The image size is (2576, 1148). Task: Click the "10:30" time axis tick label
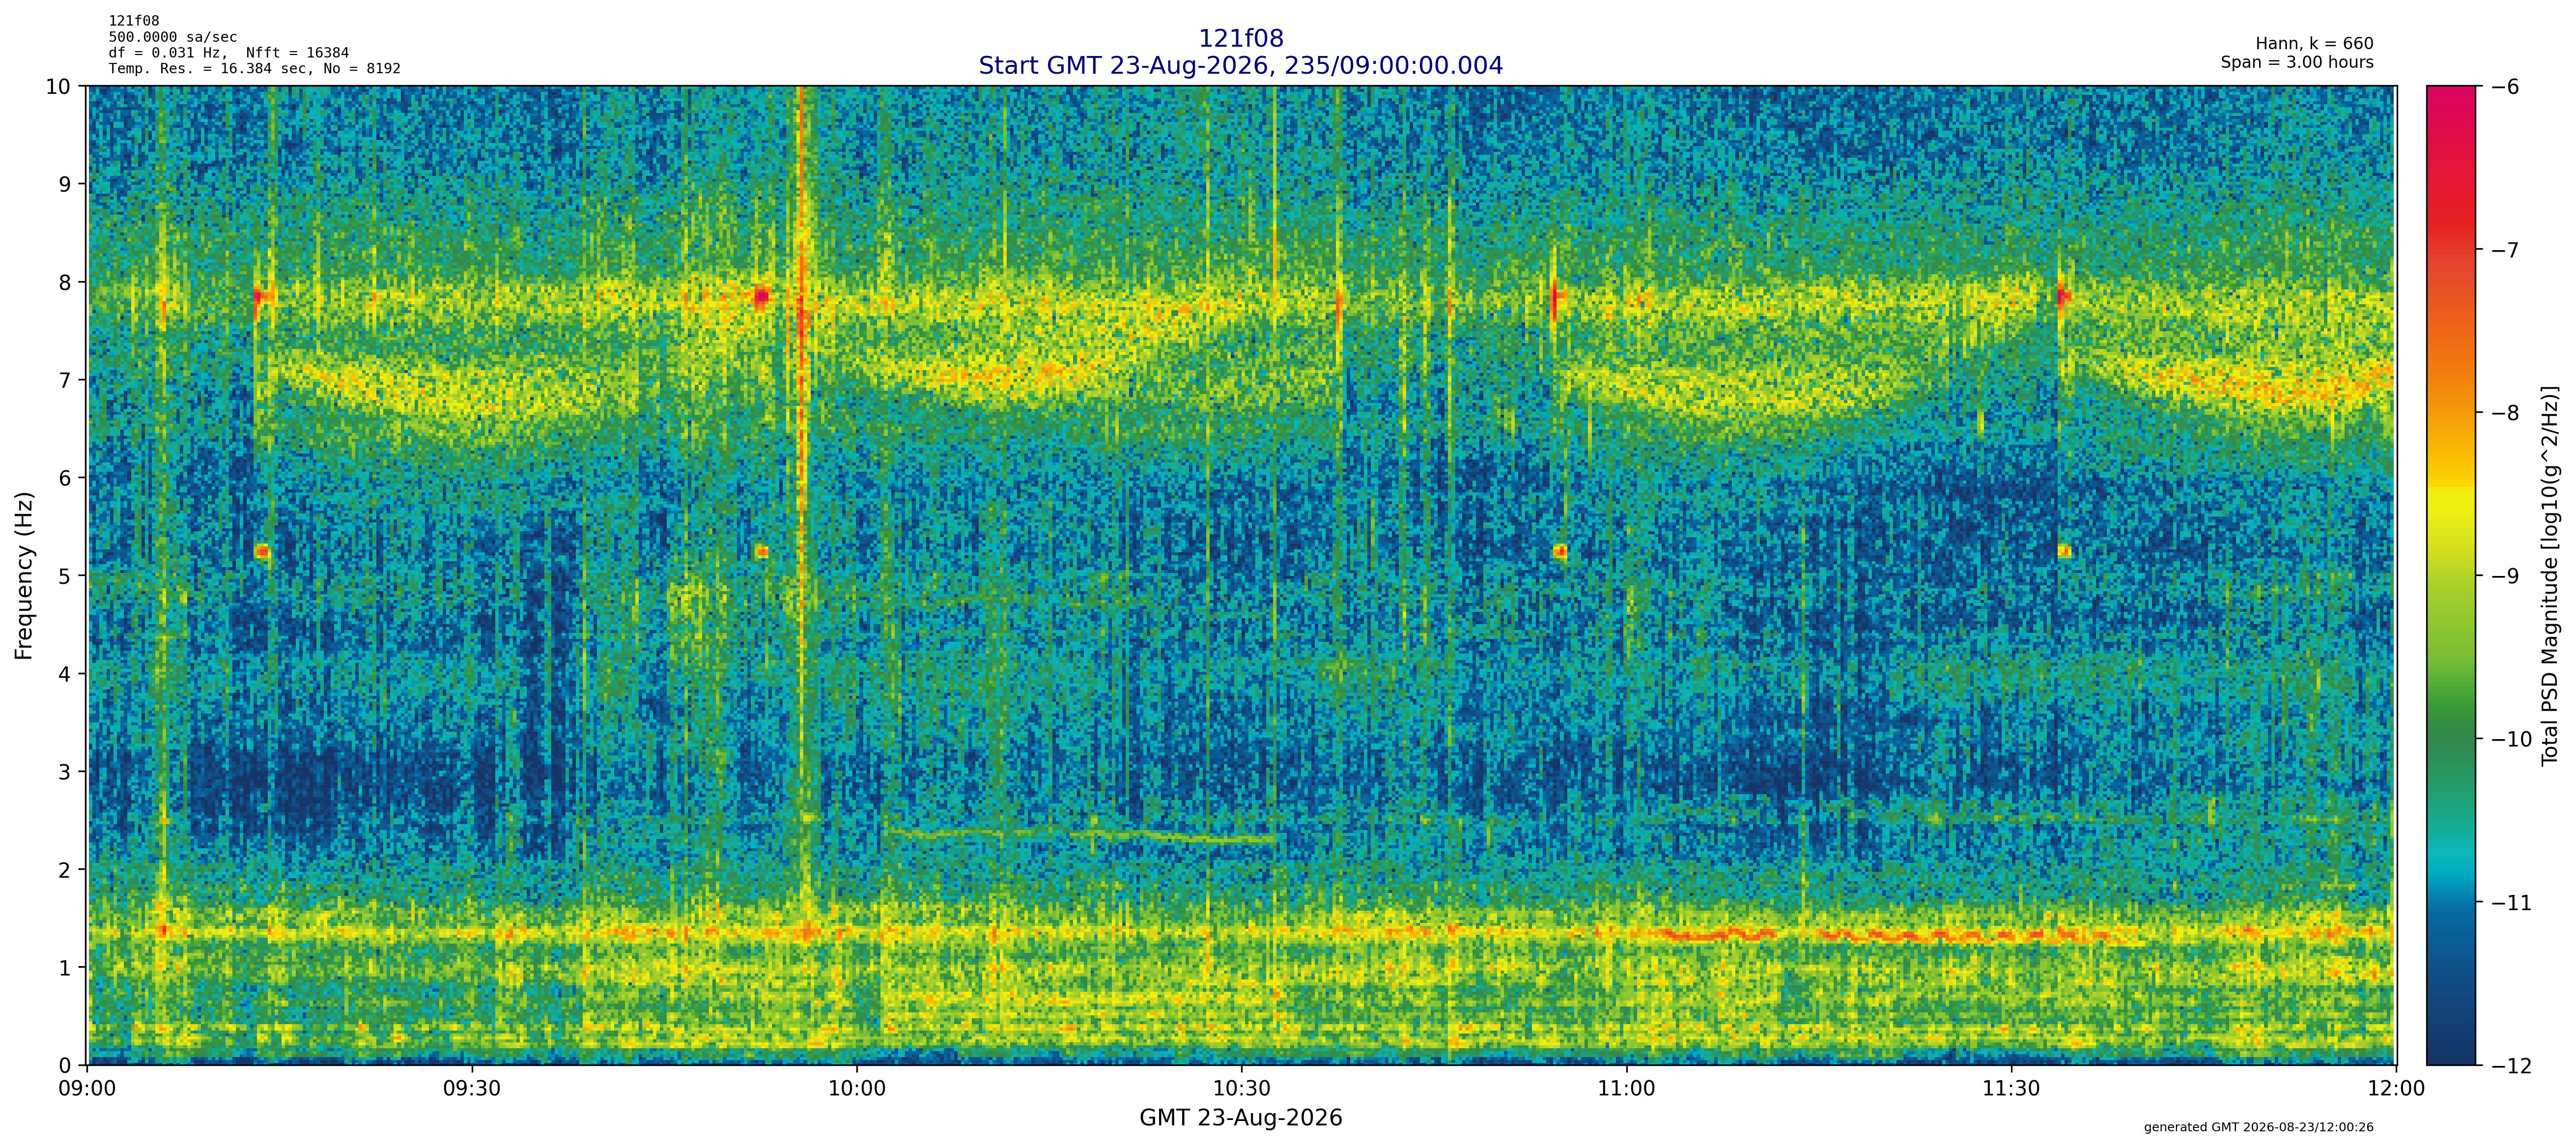click(x=1242, y=1089)
